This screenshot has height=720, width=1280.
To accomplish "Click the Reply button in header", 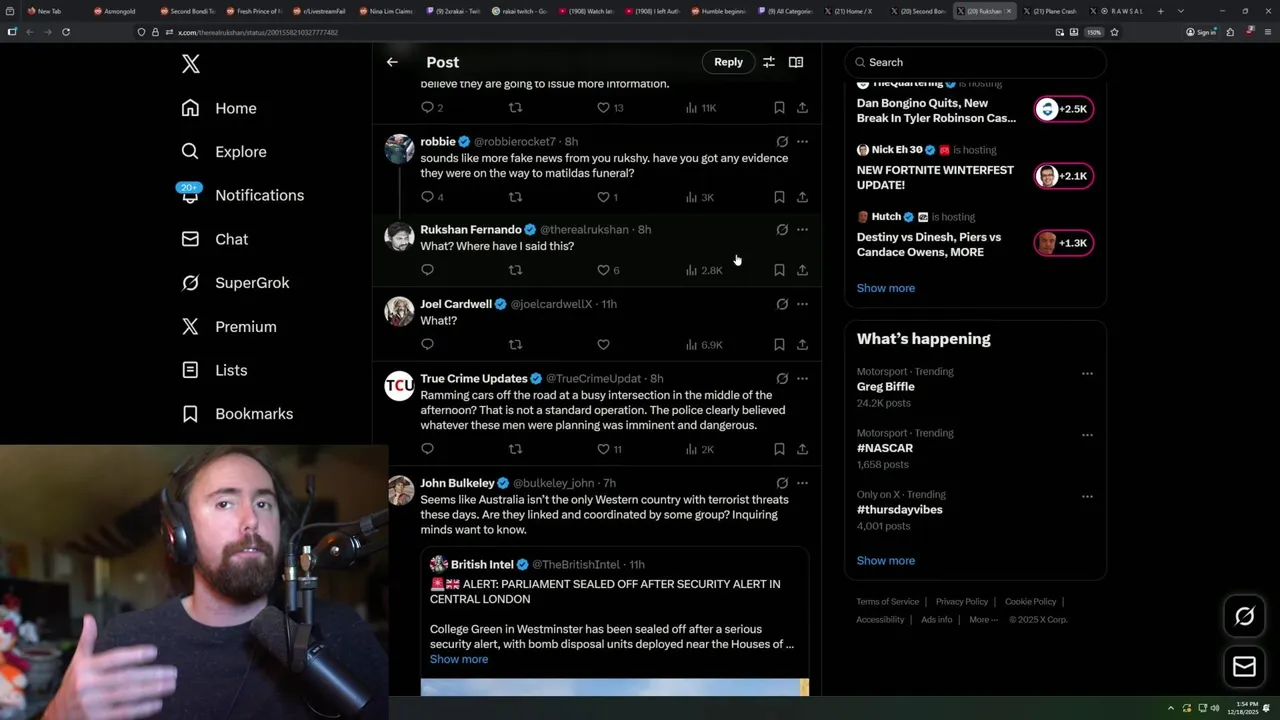I will (x=728, y=62).
